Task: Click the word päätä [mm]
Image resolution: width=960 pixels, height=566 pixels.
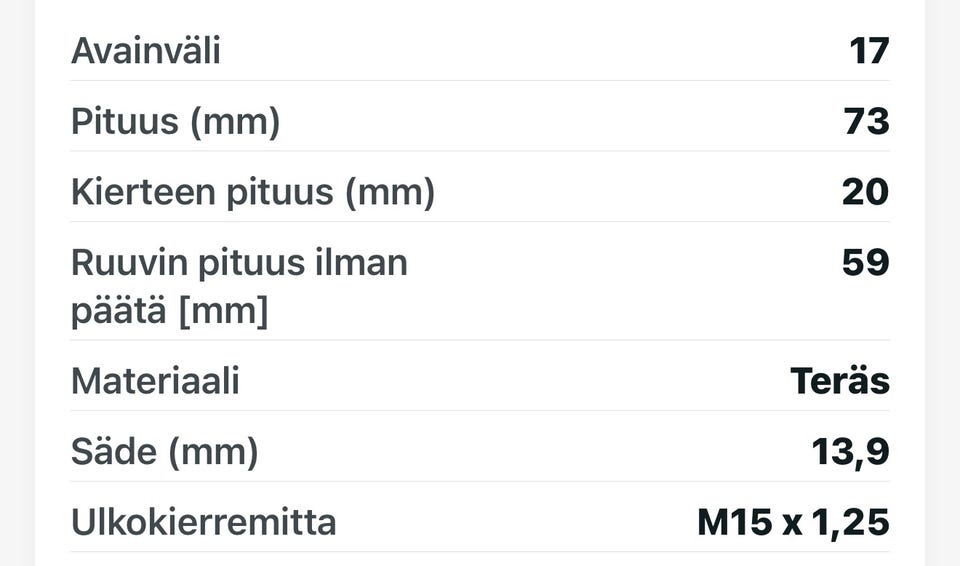Action: [x=170, y=310]
